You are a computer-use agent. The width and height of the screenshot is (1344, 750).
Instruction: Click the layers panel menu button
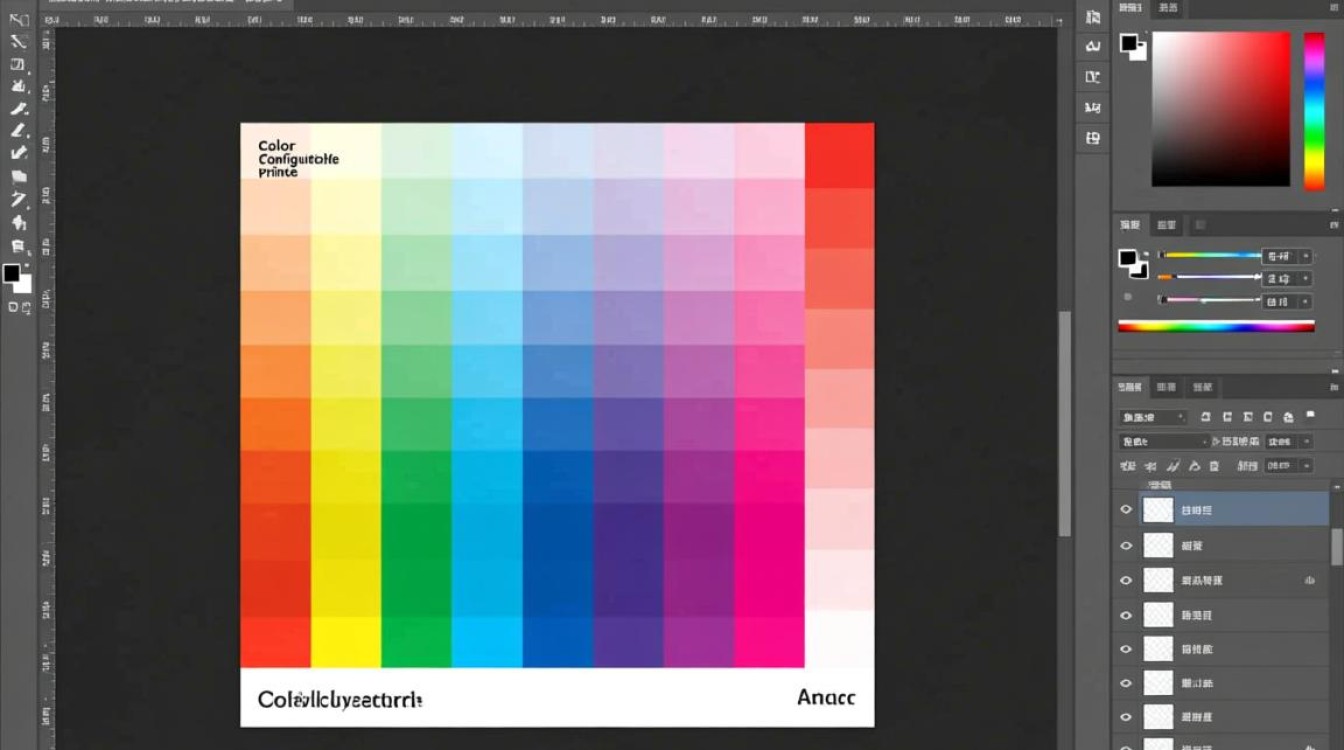(1334, 387)
